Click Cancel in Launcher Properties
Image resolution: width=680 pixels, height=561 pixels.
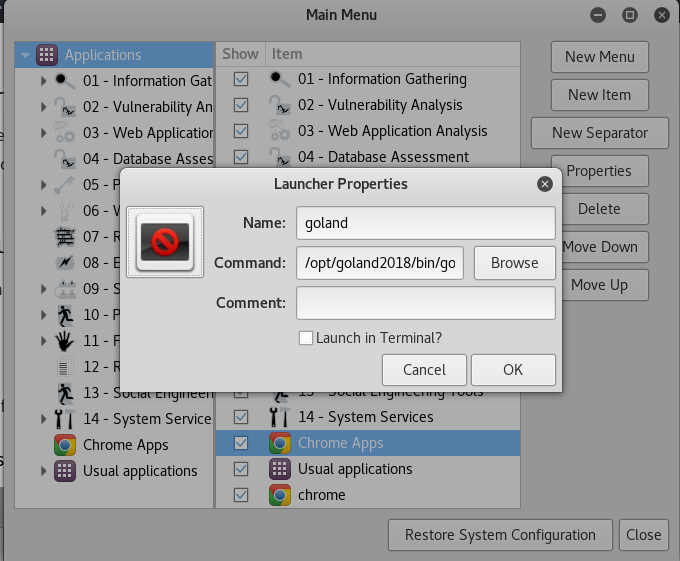point(424,370)
